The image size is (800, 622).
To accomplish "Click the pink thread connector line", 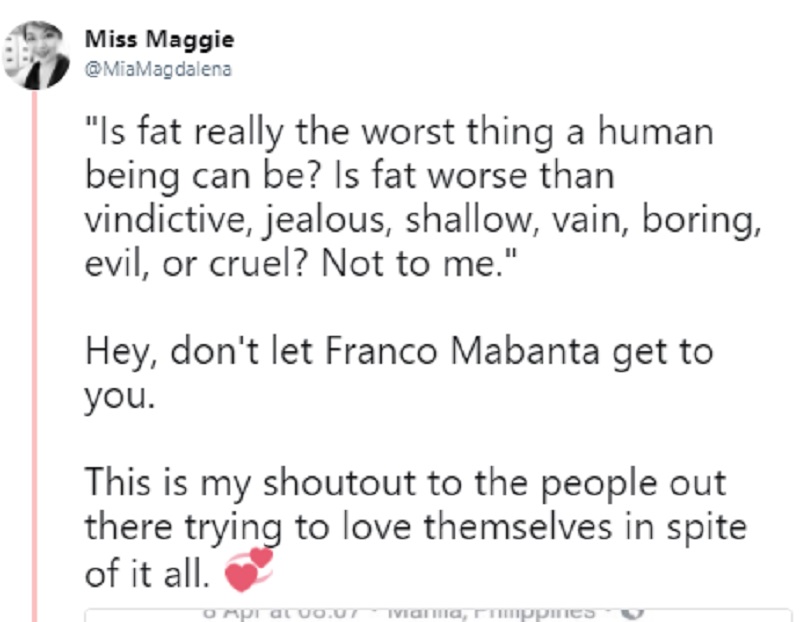I will (x=35, y=356).
